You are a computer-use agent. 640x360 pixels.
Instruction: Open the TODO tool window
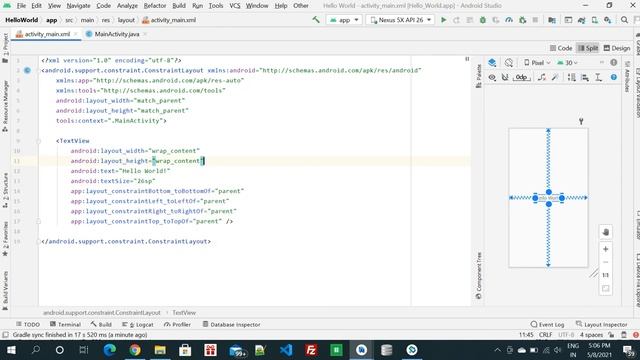[x=28, y=324]
